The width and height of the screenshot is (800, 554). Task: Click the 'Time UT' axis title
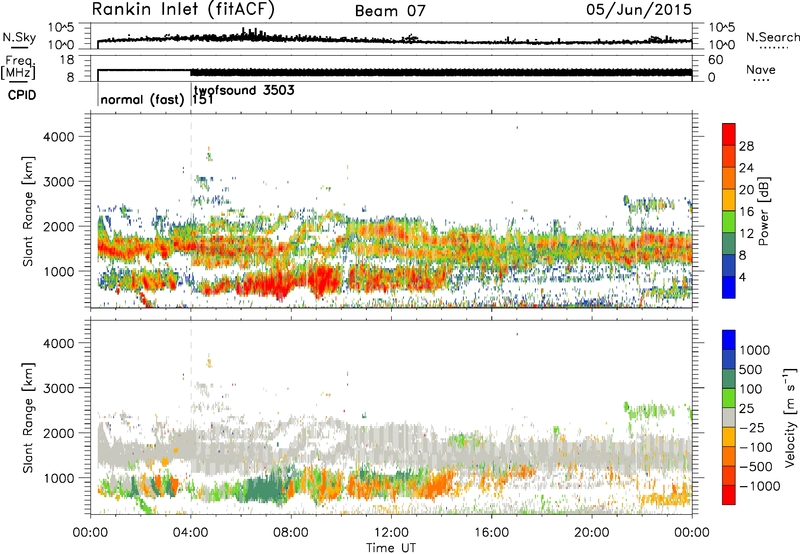coord(391,548)
